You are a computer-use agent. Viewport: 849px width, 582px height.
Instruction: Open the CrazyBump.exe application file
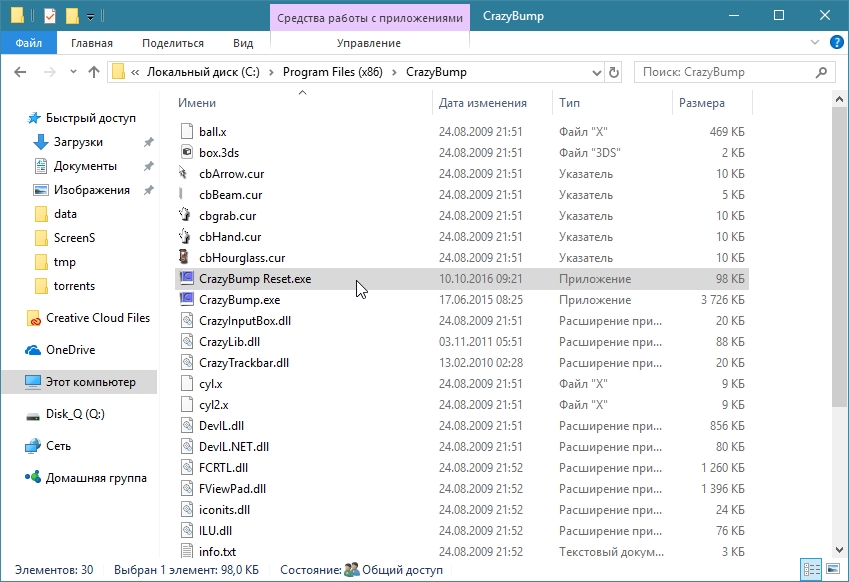coord(239,299)
